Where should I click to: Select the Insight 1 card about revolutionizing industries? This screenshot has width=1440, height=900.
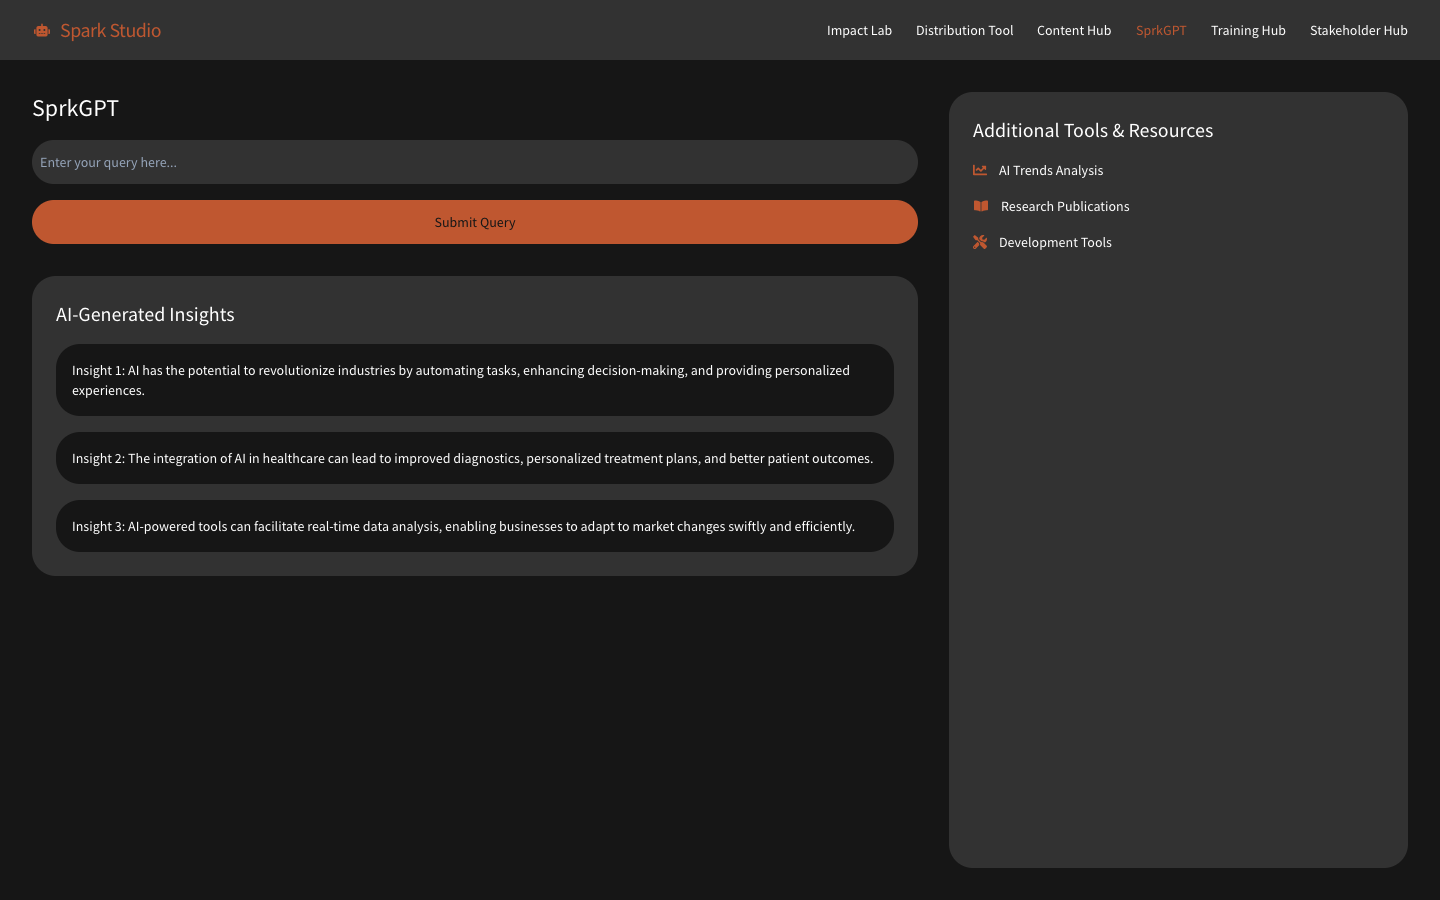[x=474, y=380]
